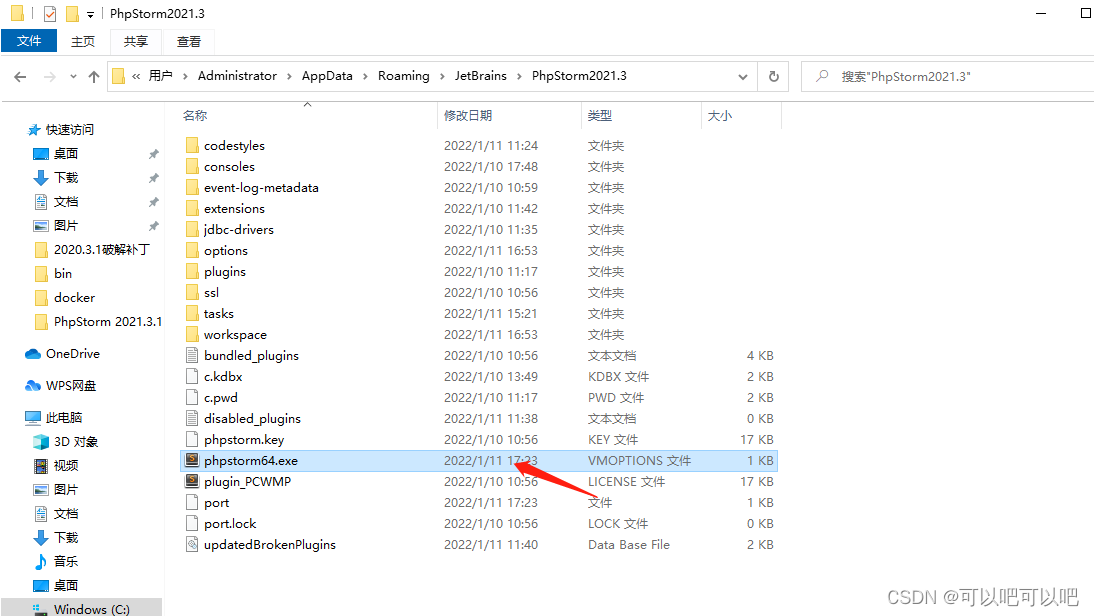
Task: Expand chevron after JetBrains breadcrumb
Action: [x=519, y=76]
